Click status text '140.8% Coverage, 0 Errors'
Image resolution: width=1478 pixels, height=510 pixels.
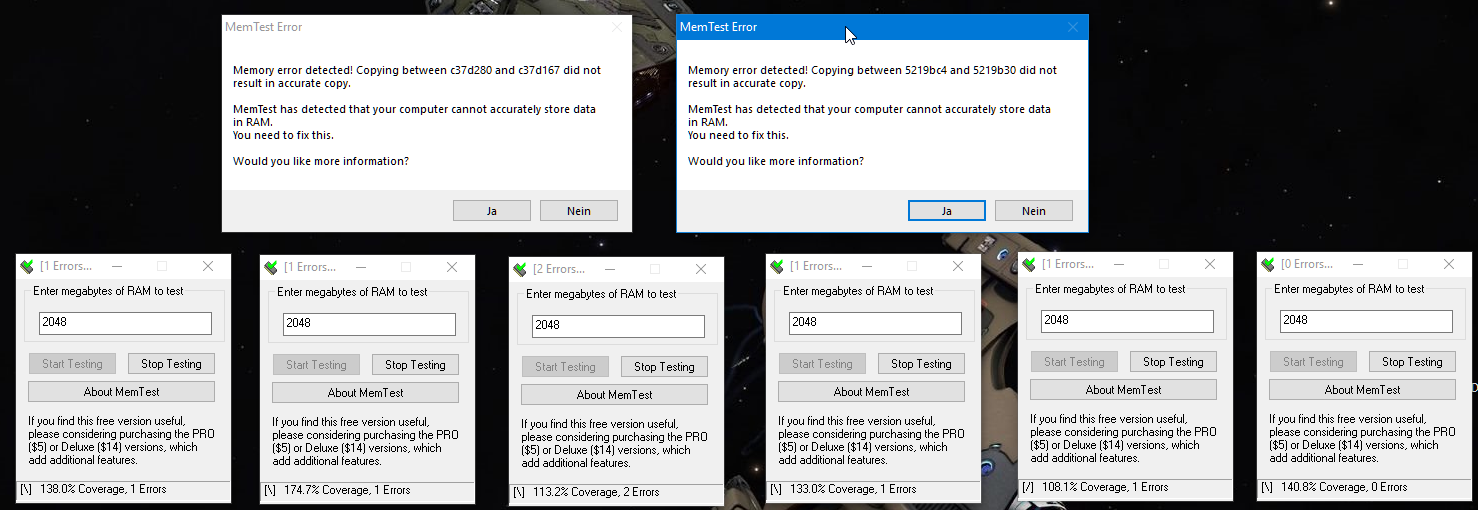(x=1344, y=488)
